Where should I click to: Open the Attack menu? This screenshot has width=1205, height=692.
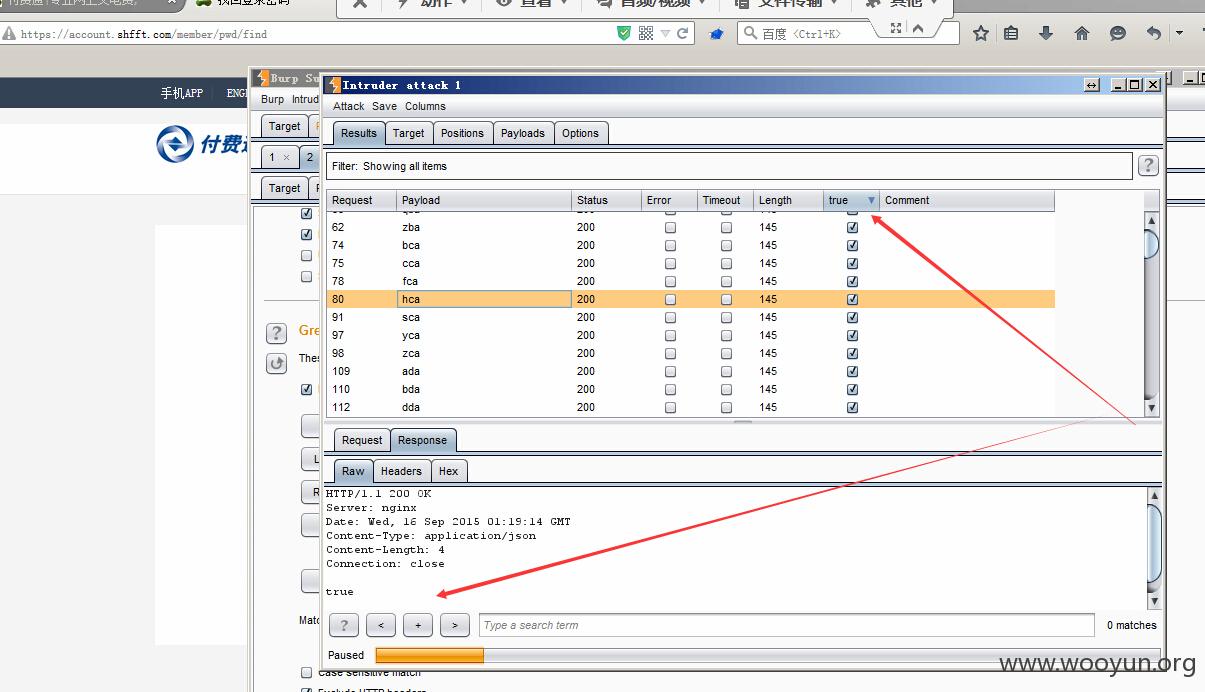point(349,106)
